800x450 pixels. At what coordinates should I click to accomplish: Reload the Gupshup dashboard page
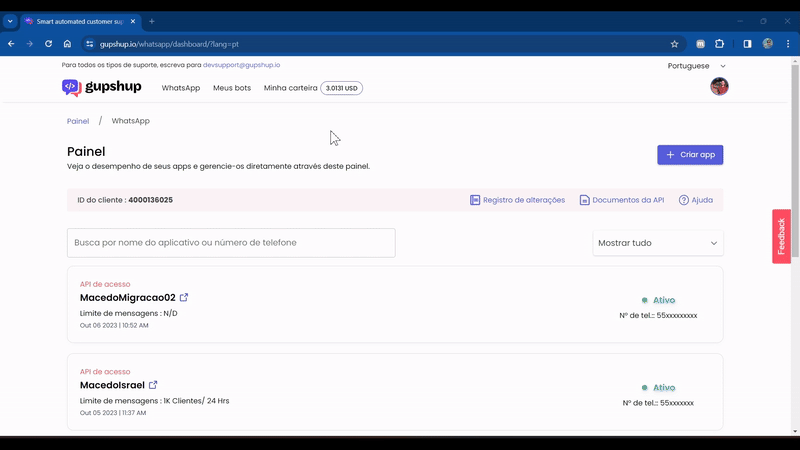[x=48, y=44]
